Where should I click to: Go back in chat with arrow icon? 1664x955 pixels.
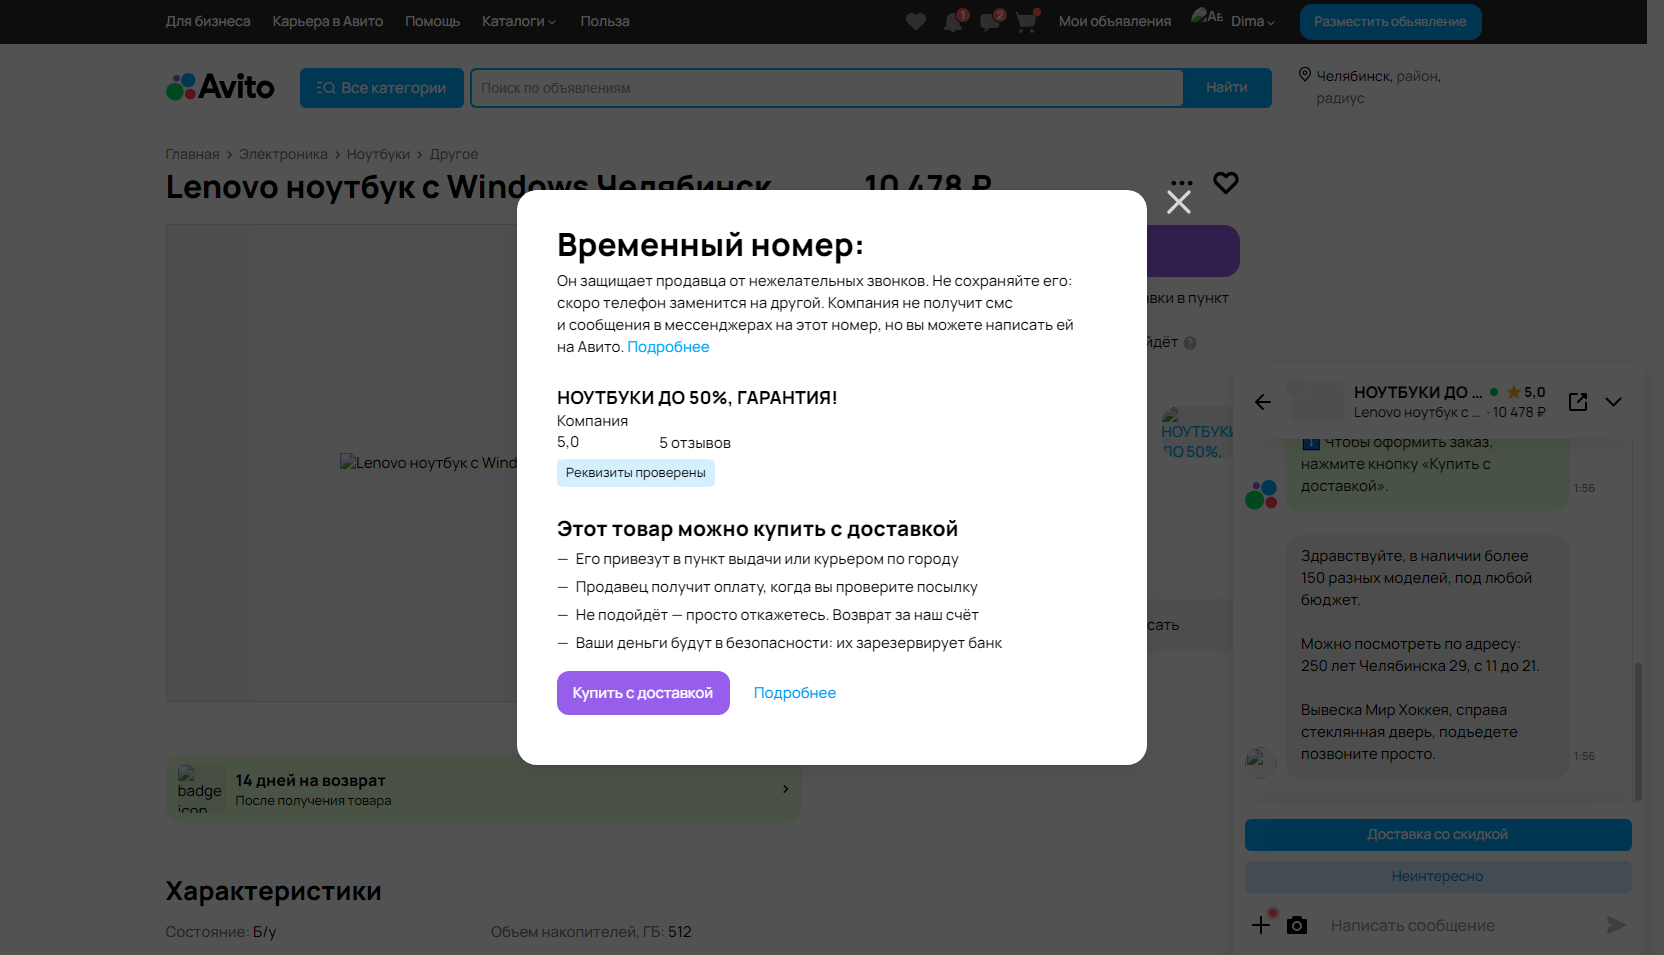tap(1263, 402)
